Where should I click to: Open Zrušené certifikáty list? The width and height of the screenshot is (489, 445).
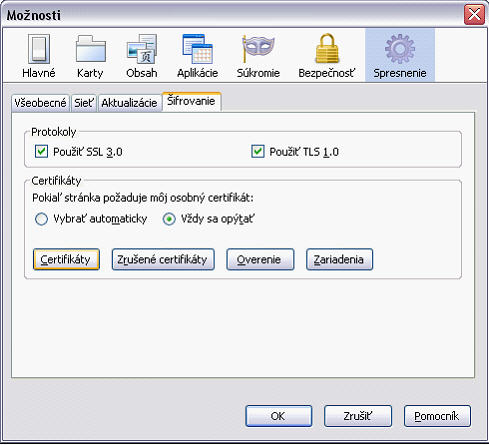(x=163, y=259)
